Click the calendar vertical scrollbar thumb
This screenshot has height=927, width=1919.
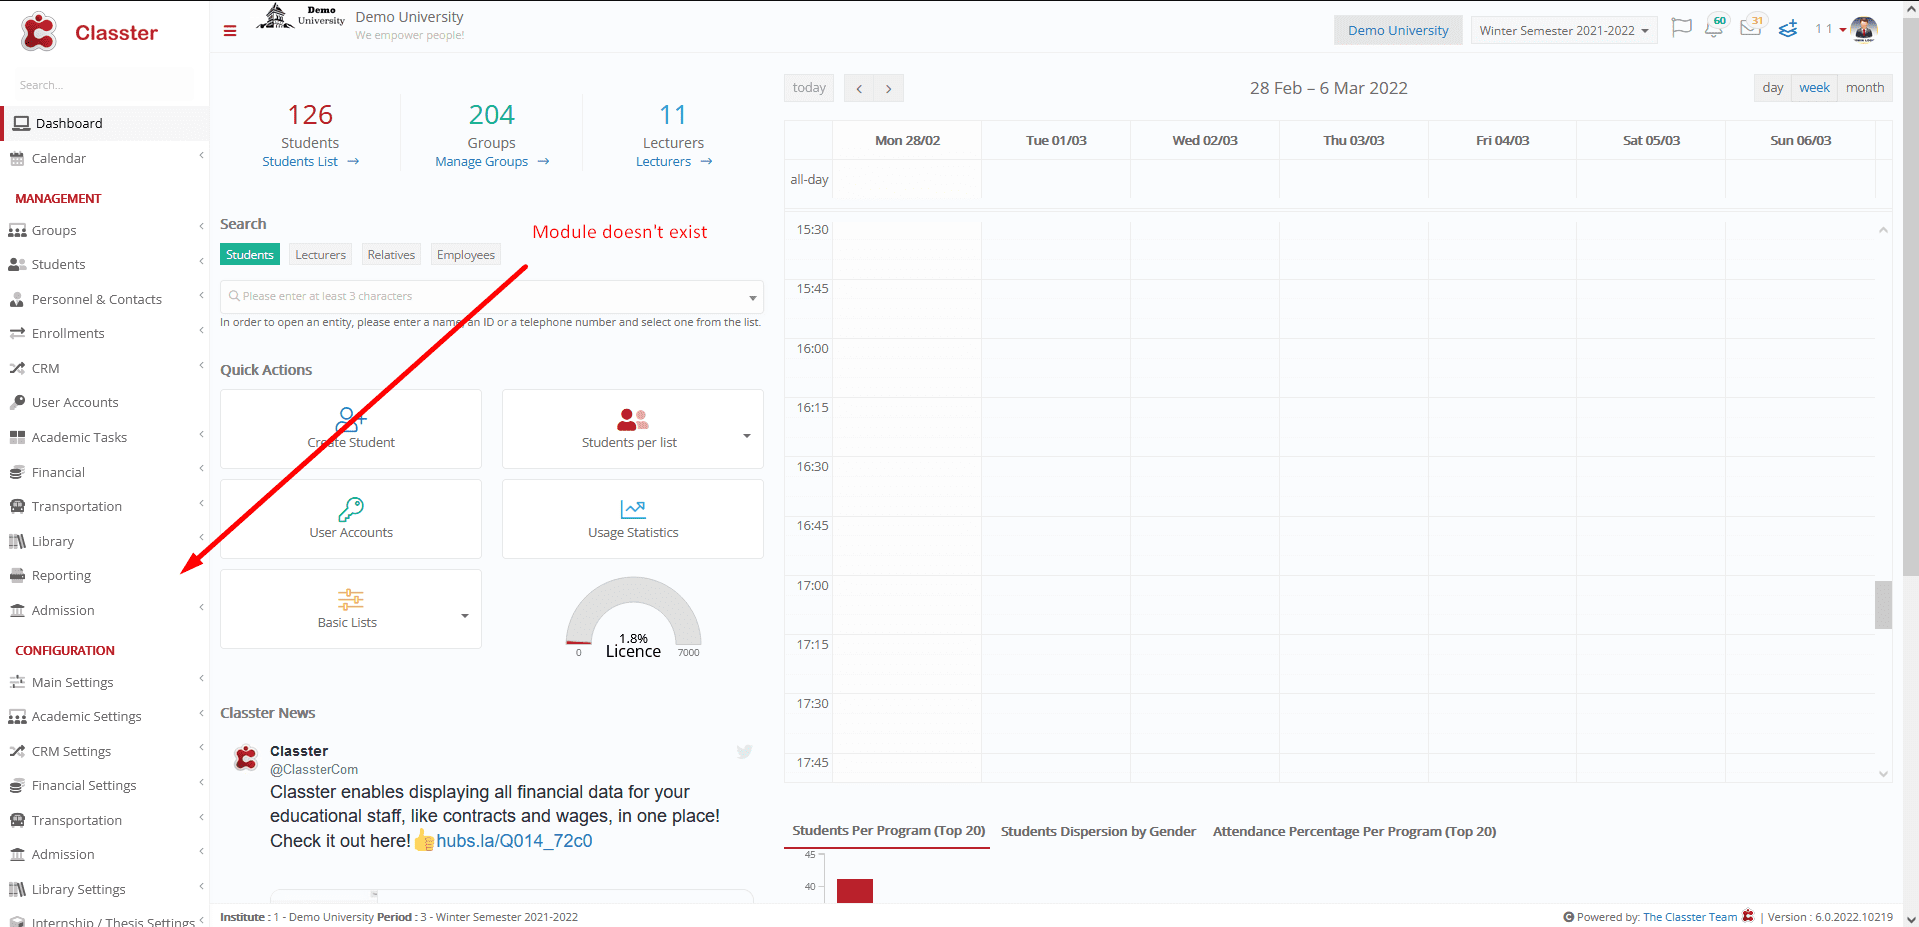(x=1883, y=605)
